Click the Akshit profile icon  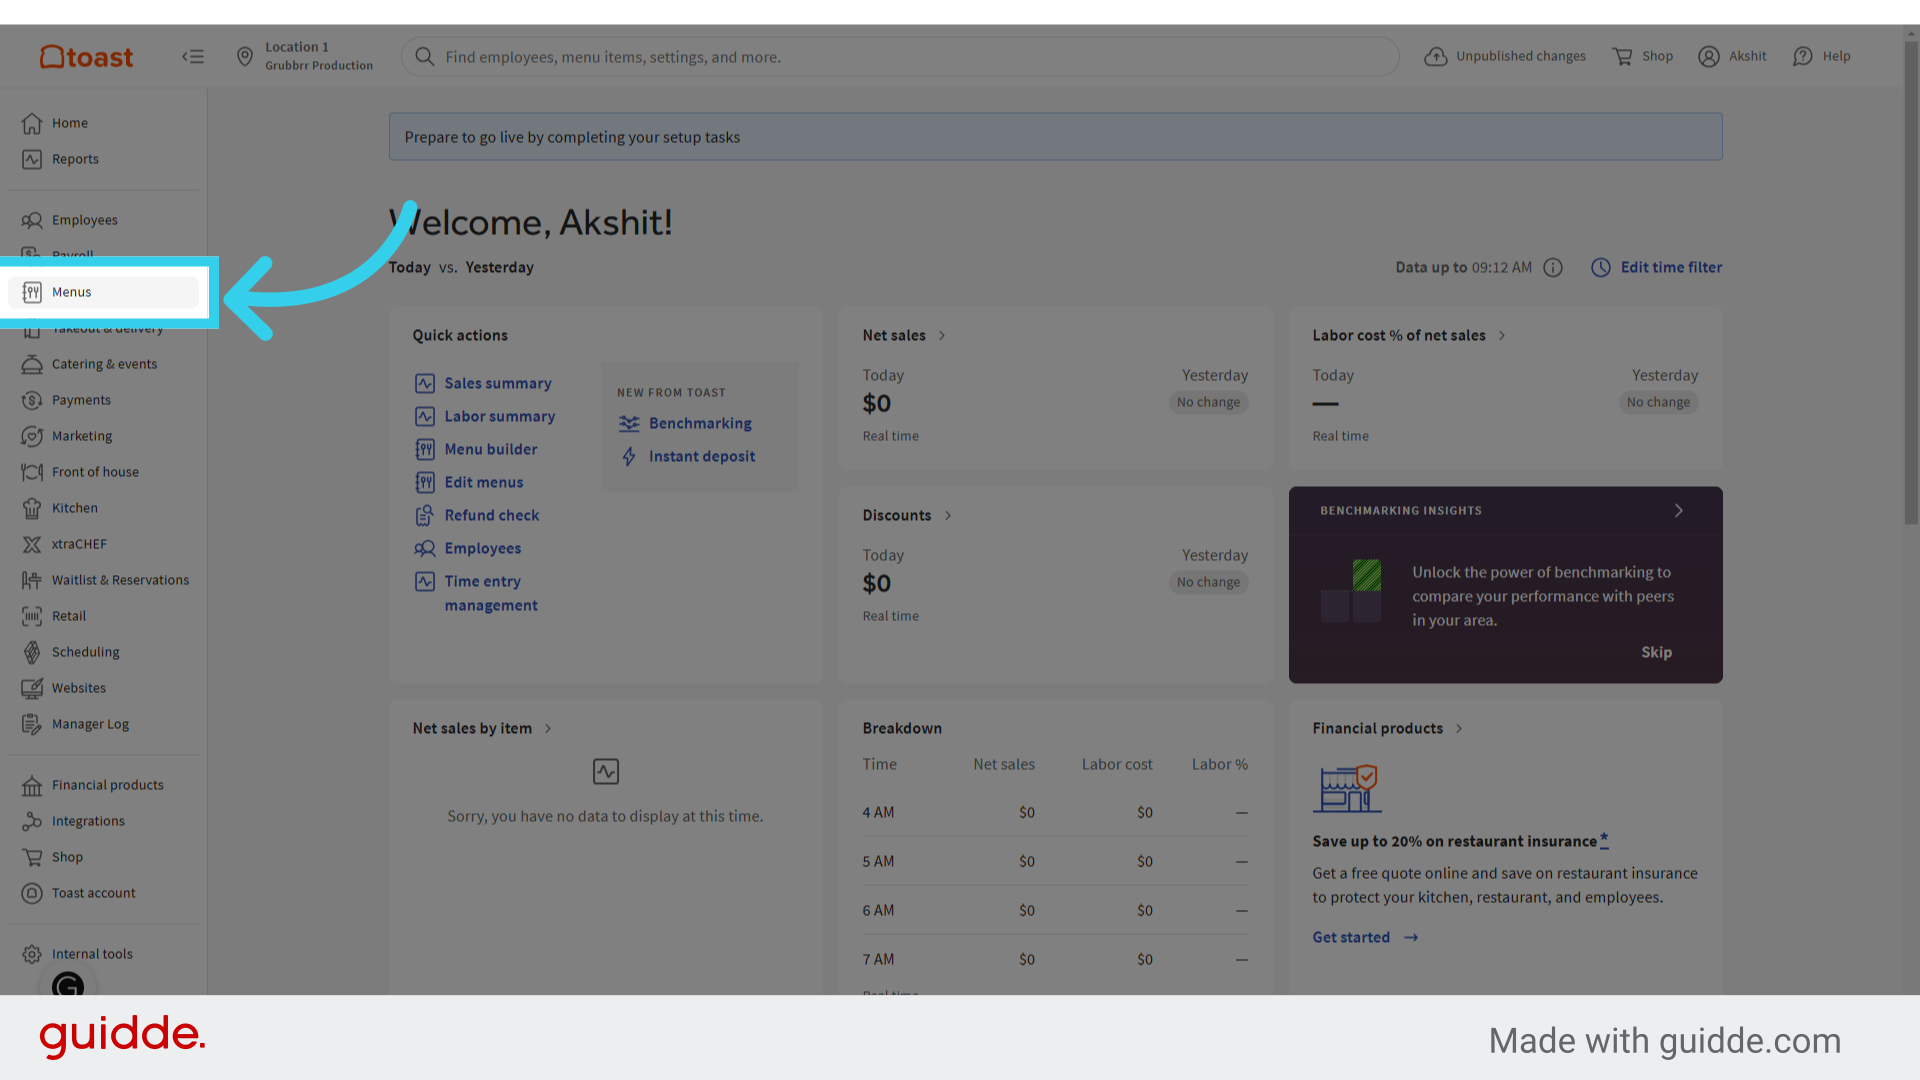coord(1709,57)
